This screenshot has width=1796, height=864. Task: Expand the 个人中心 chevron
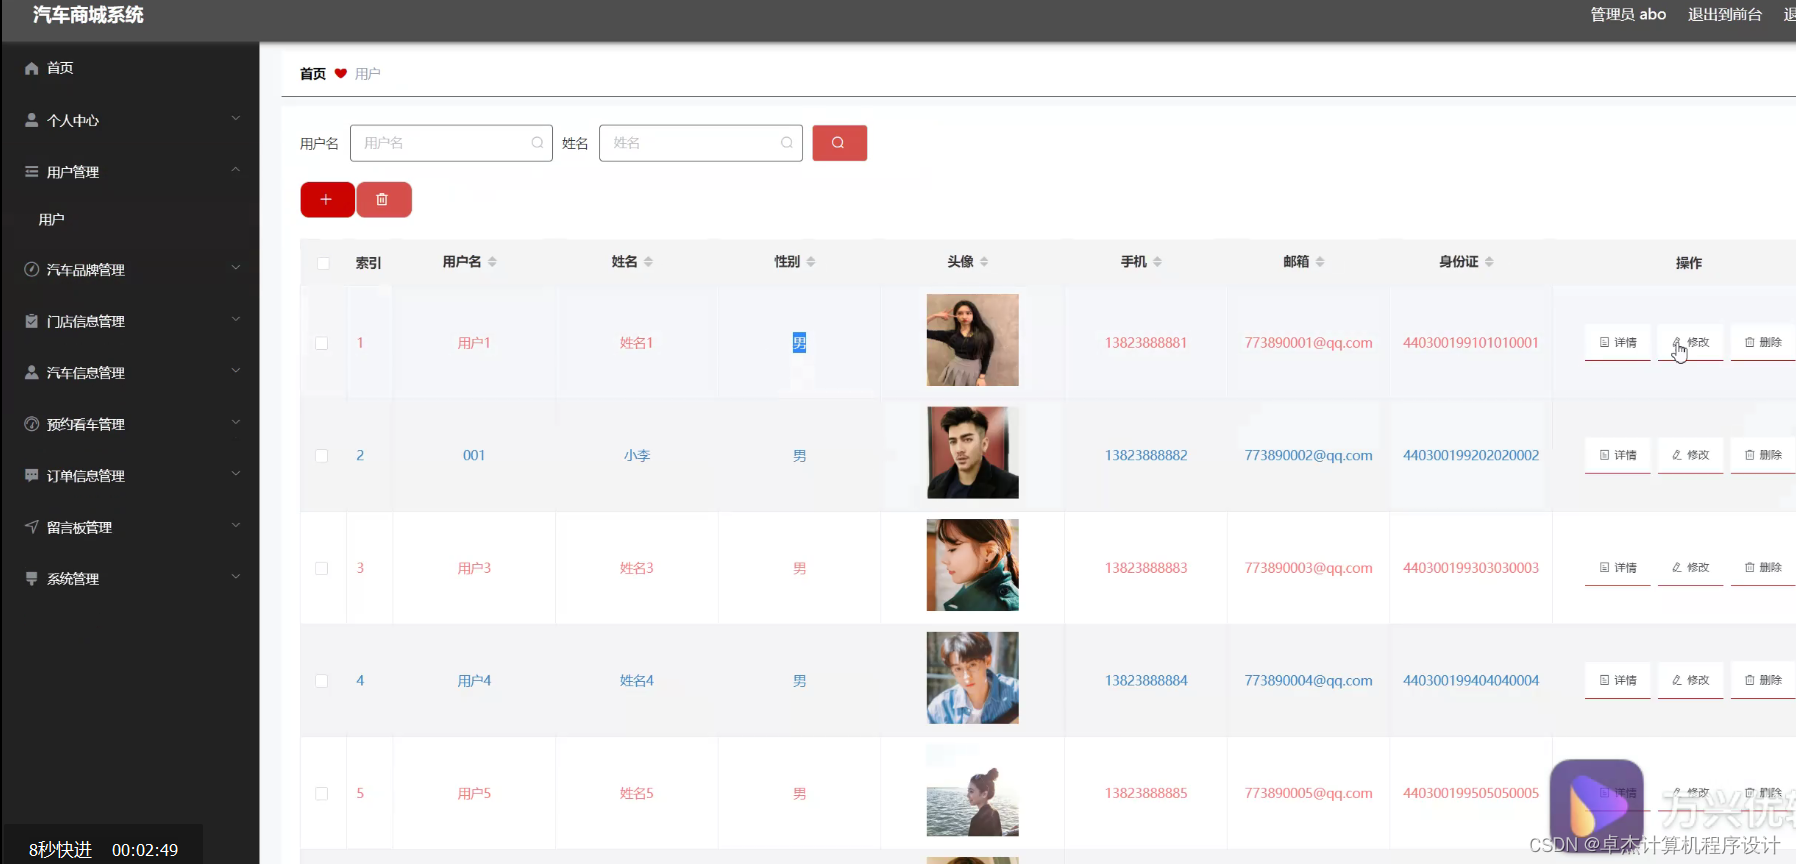click(x=236, y=118)
